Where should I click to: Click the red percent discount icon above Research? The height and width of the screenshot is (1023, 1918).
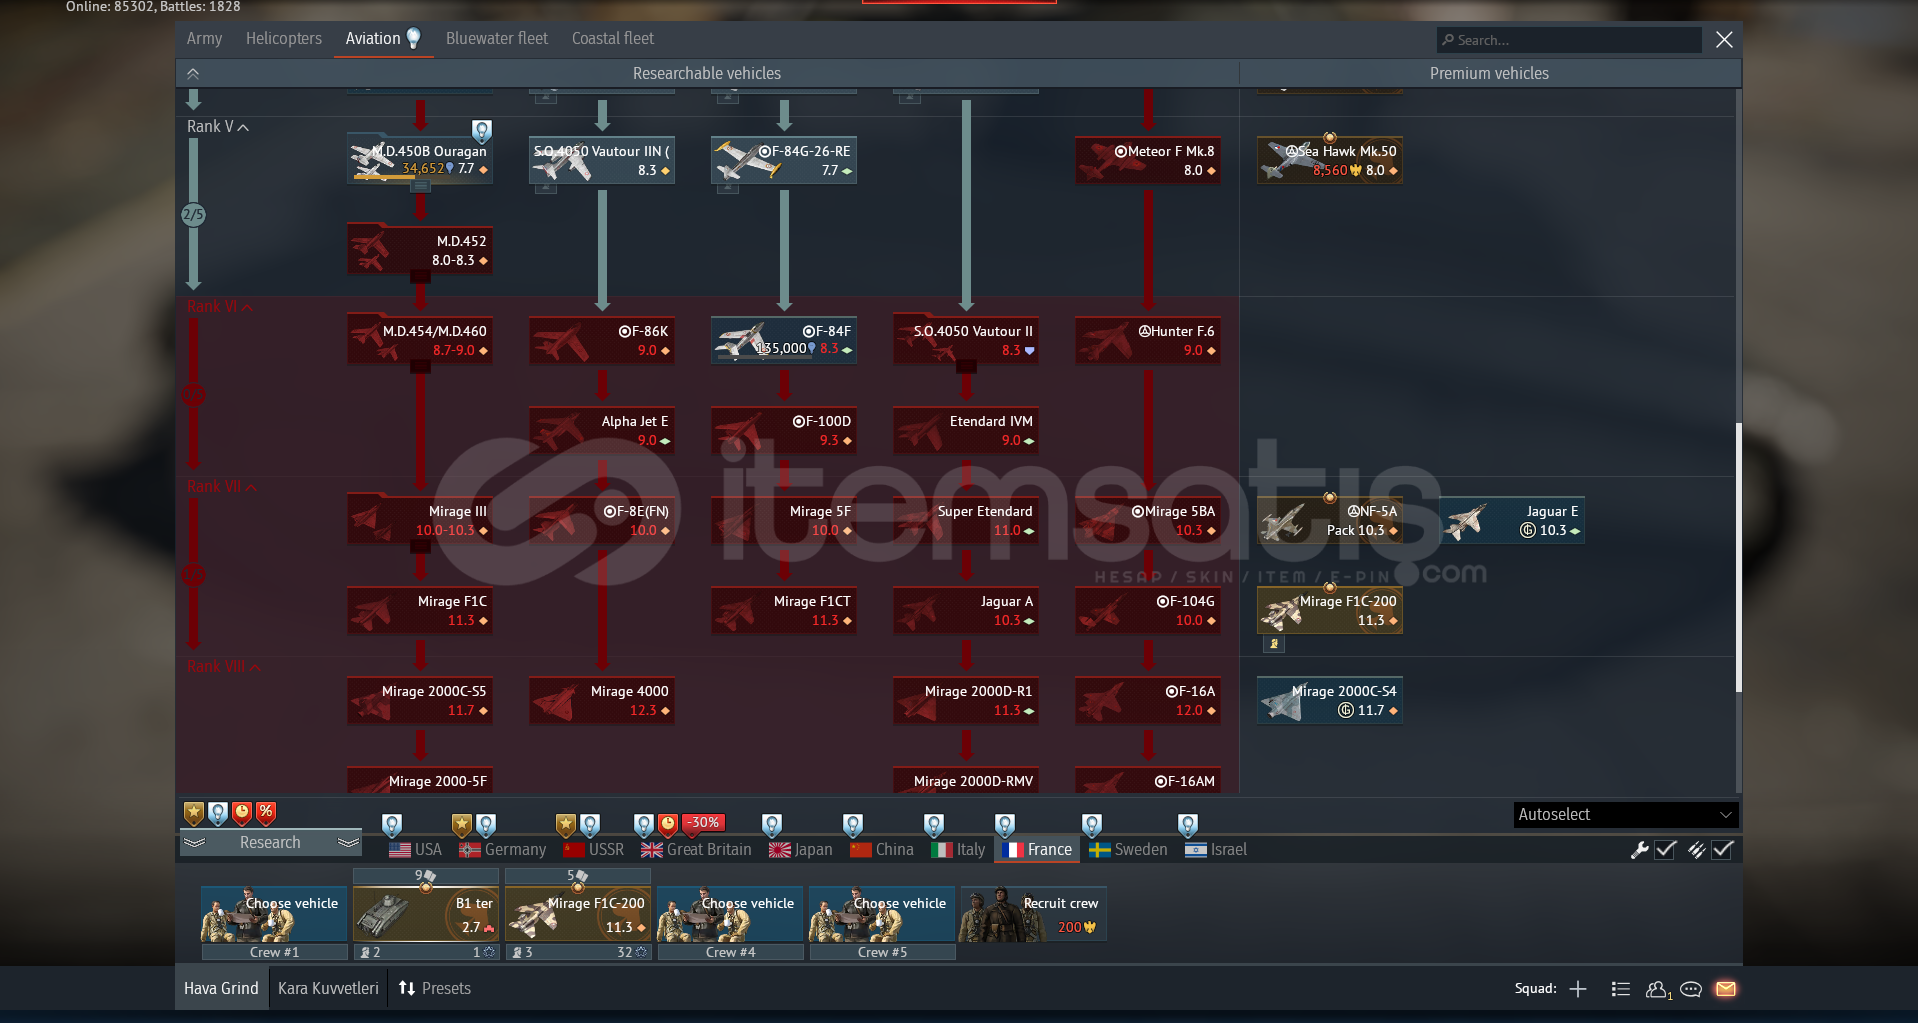click(x=266, y=813)
